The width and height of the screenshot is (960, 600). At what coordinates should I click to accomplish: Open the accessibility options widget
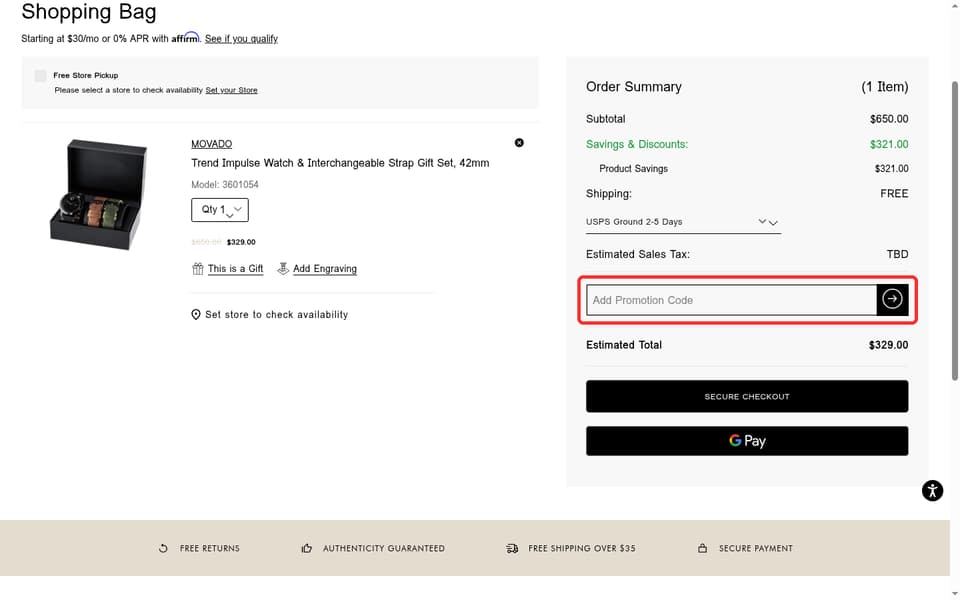click(932, 490)
